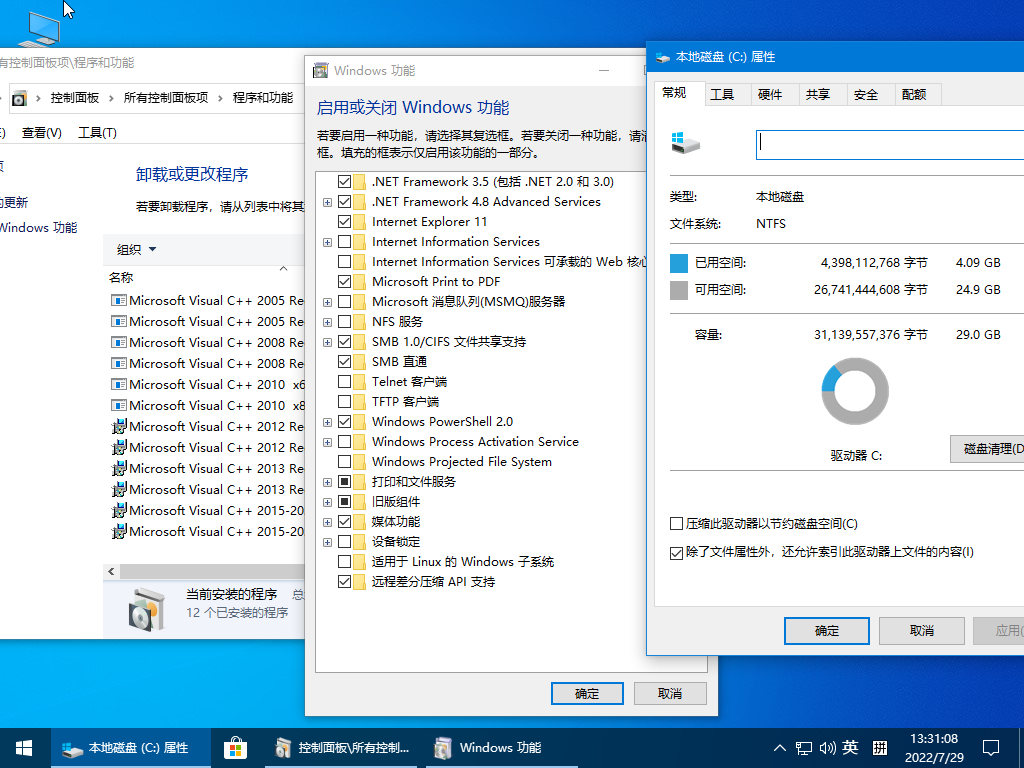Click the volume label input field
This screenshot has width=1024, height=768.
[x=888, y=144]
